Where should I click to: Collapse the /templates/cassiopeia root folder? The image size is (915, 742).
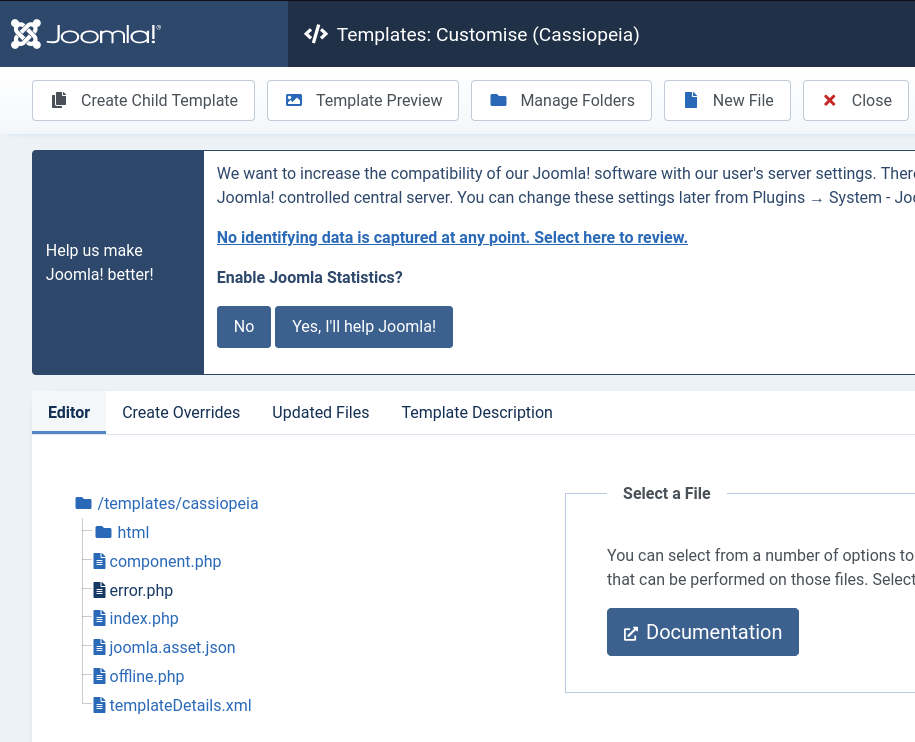pyautogui.click(x=167, y=503)
